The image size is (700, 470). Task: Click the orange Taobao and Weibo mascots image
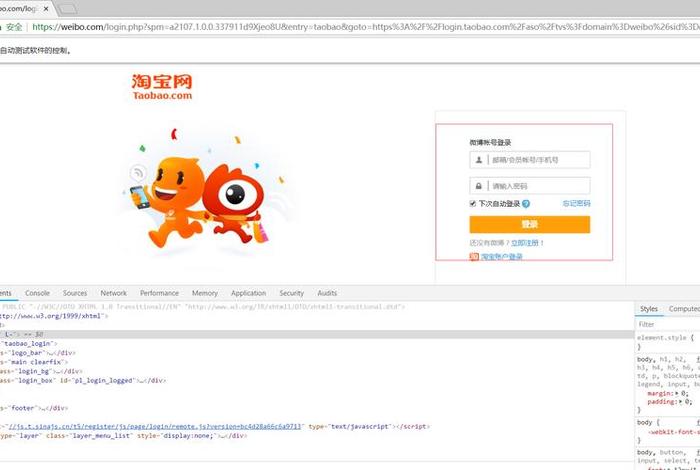pyautogui.click(x=193, y=194)
